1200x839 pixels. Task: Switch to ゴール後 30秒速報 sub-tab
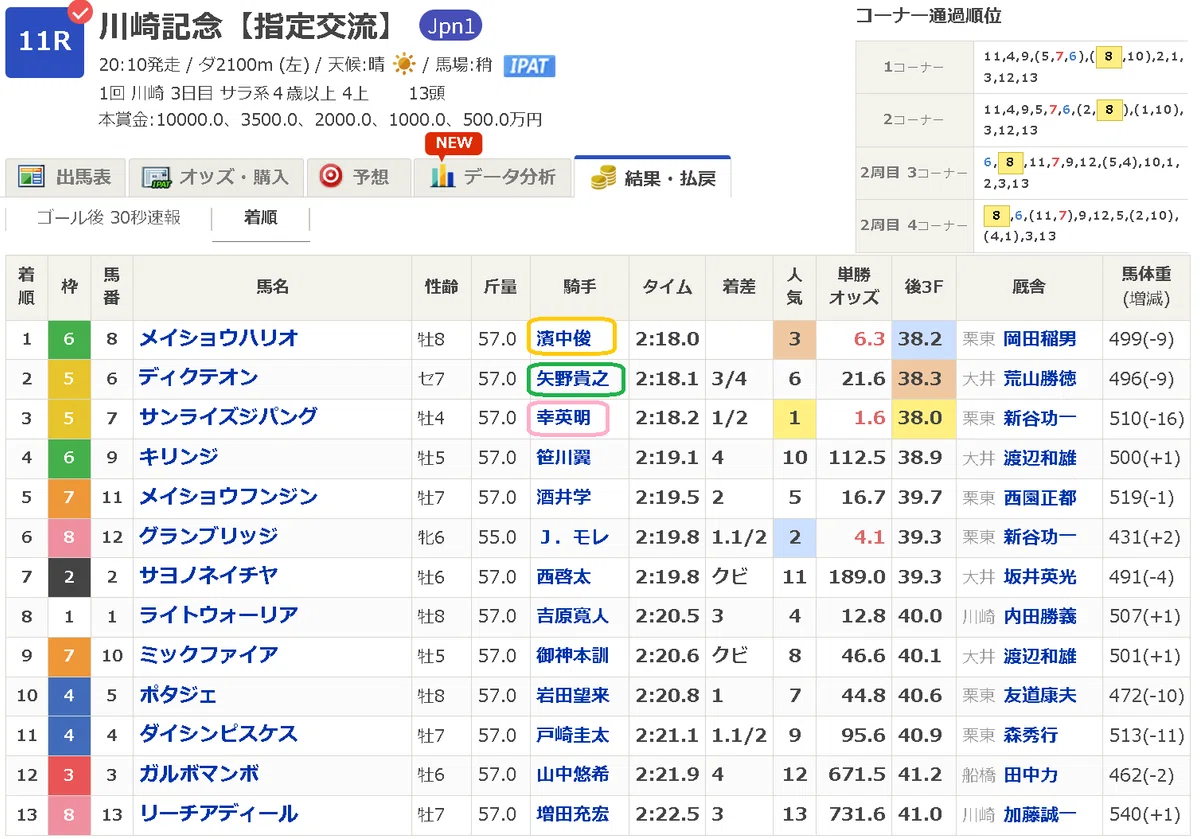108,217
